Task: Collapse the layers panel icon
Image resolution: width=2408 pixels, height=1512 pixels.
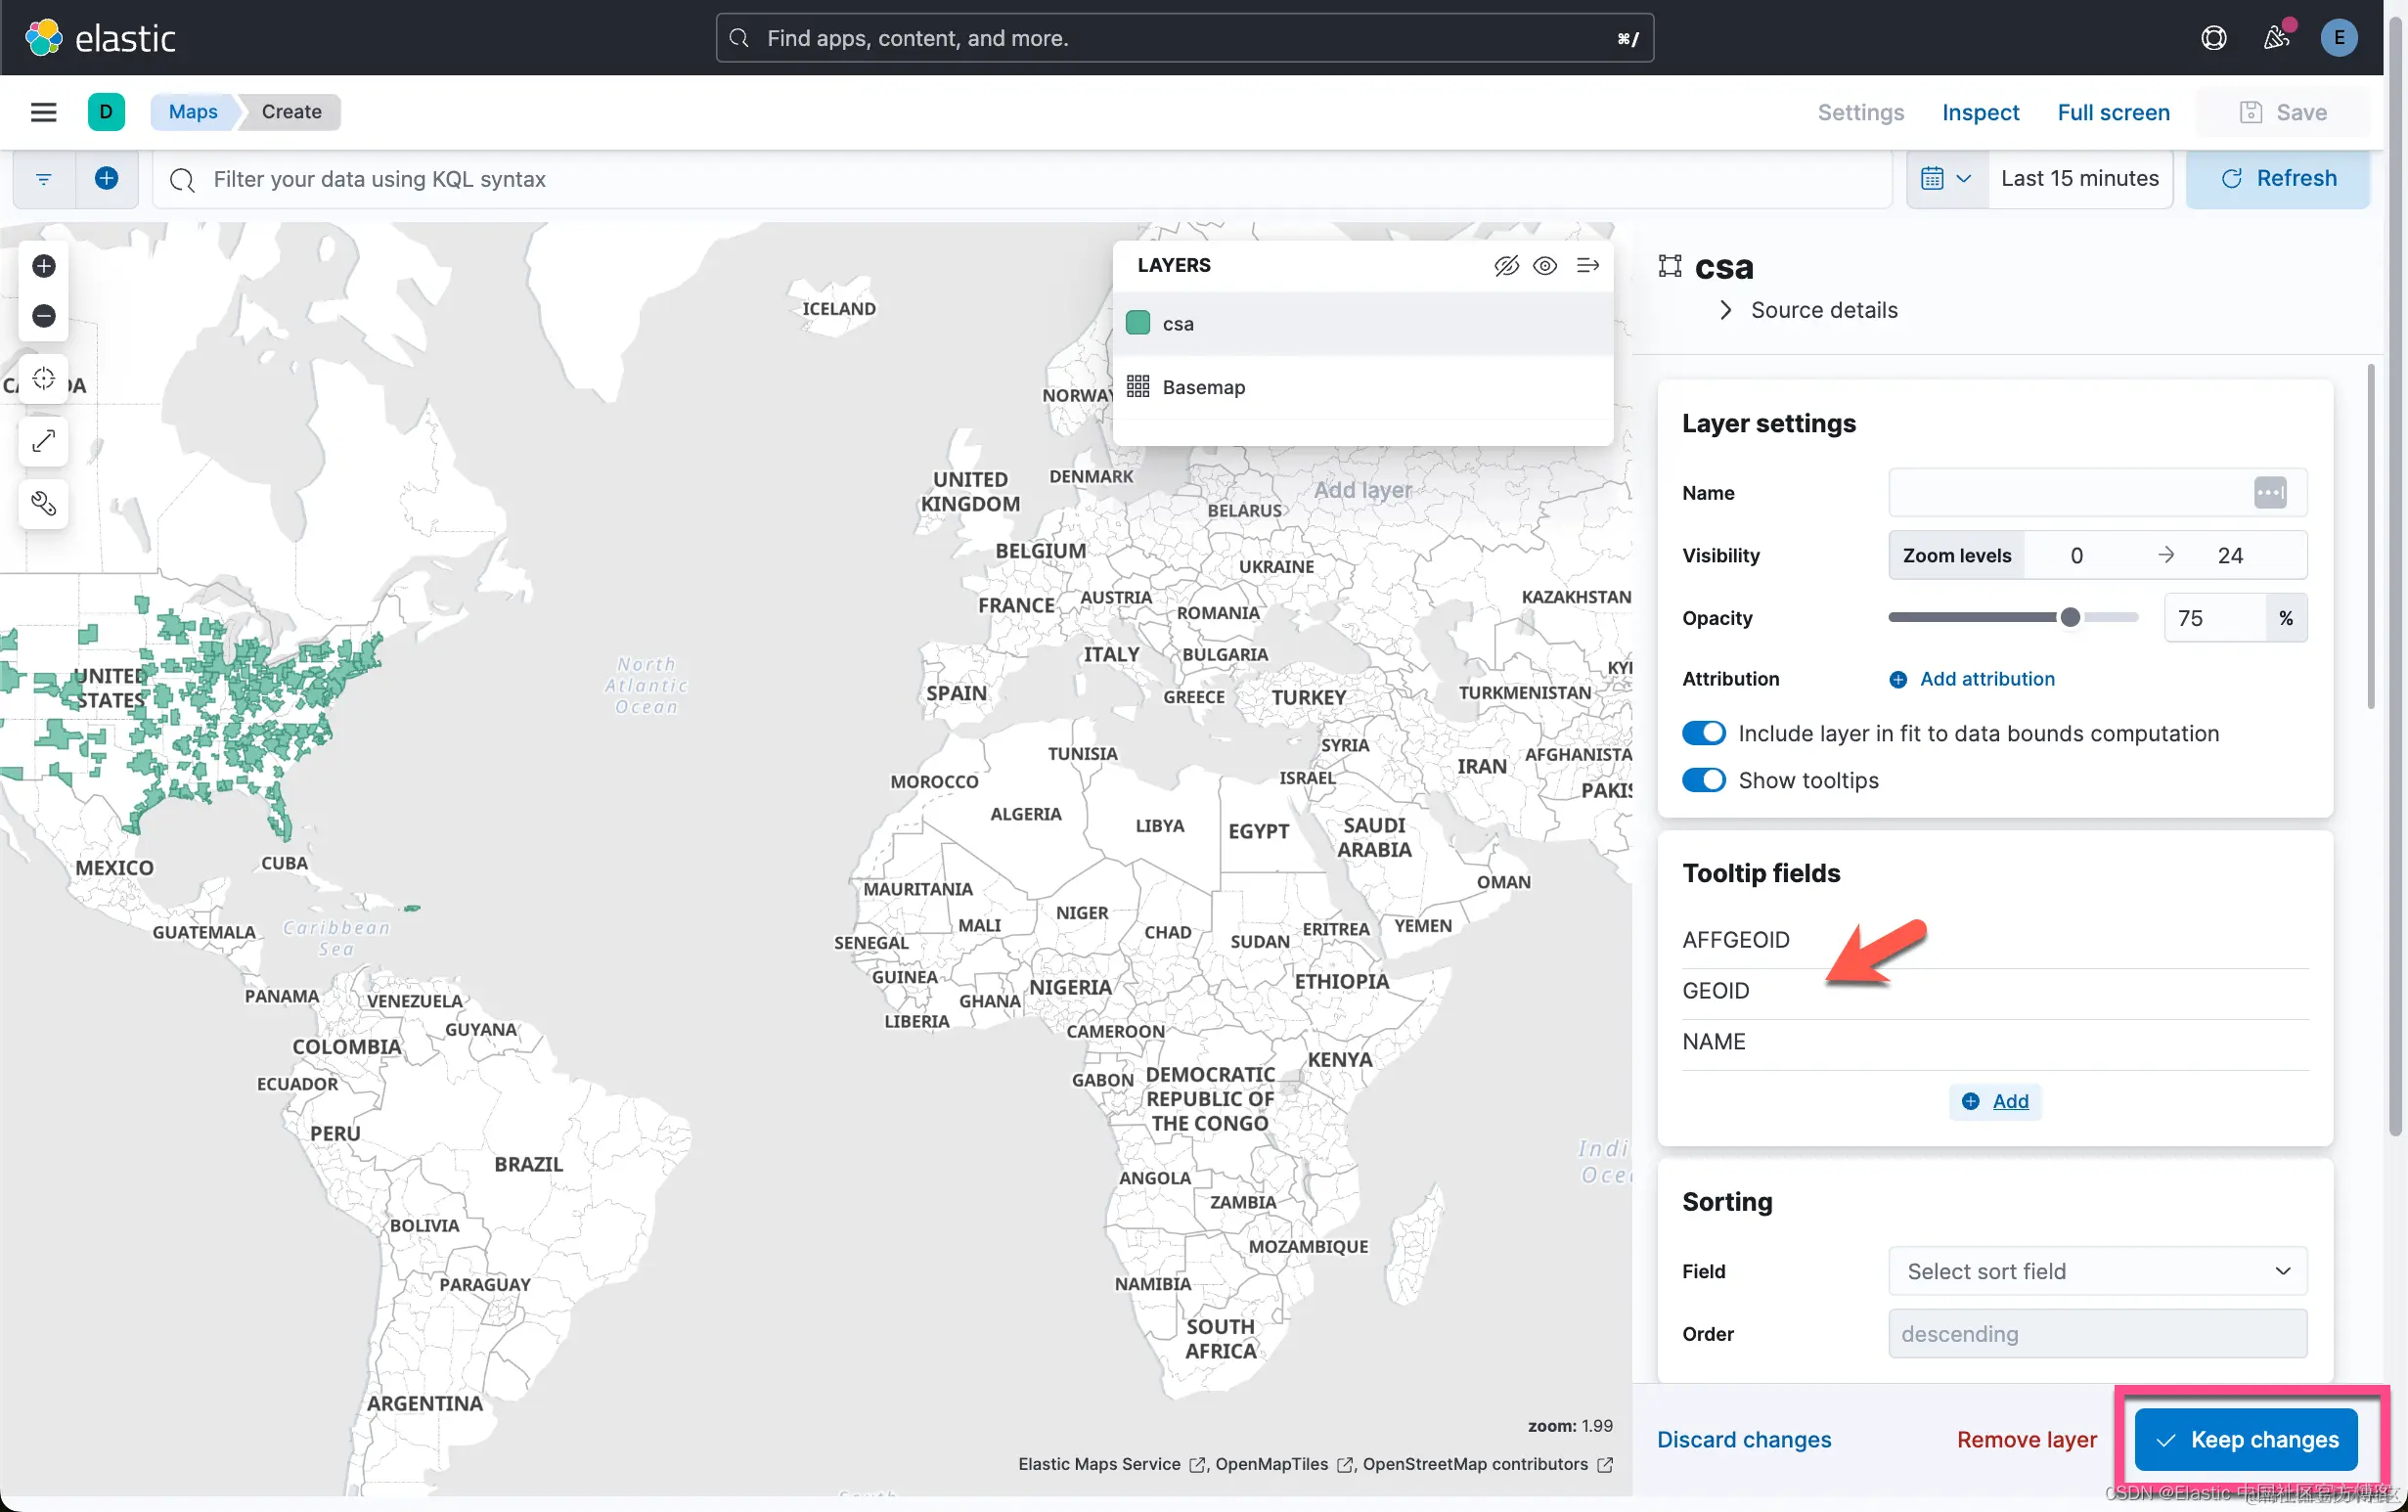Action: click(1588, 265)
